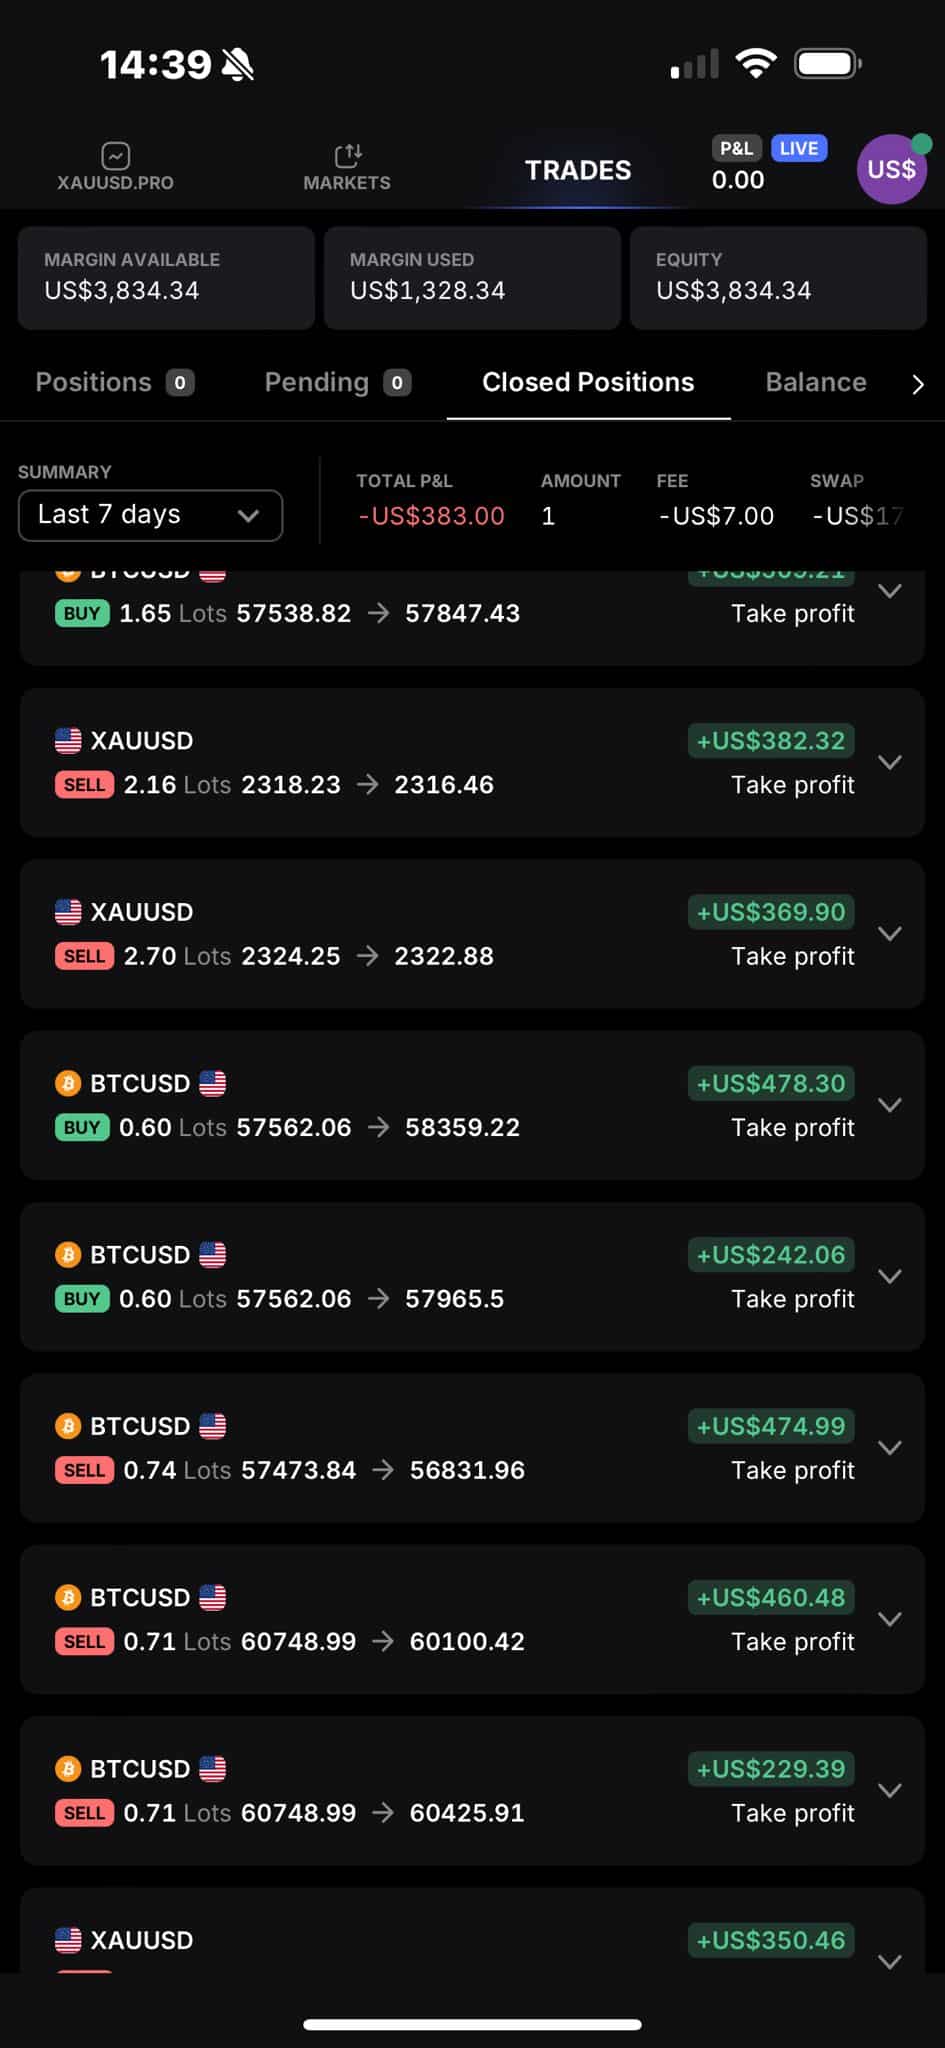This screenshot has width=945, height=2048.
Task: Select the TRADES navigation tab
Action: (x=578, y=170)
